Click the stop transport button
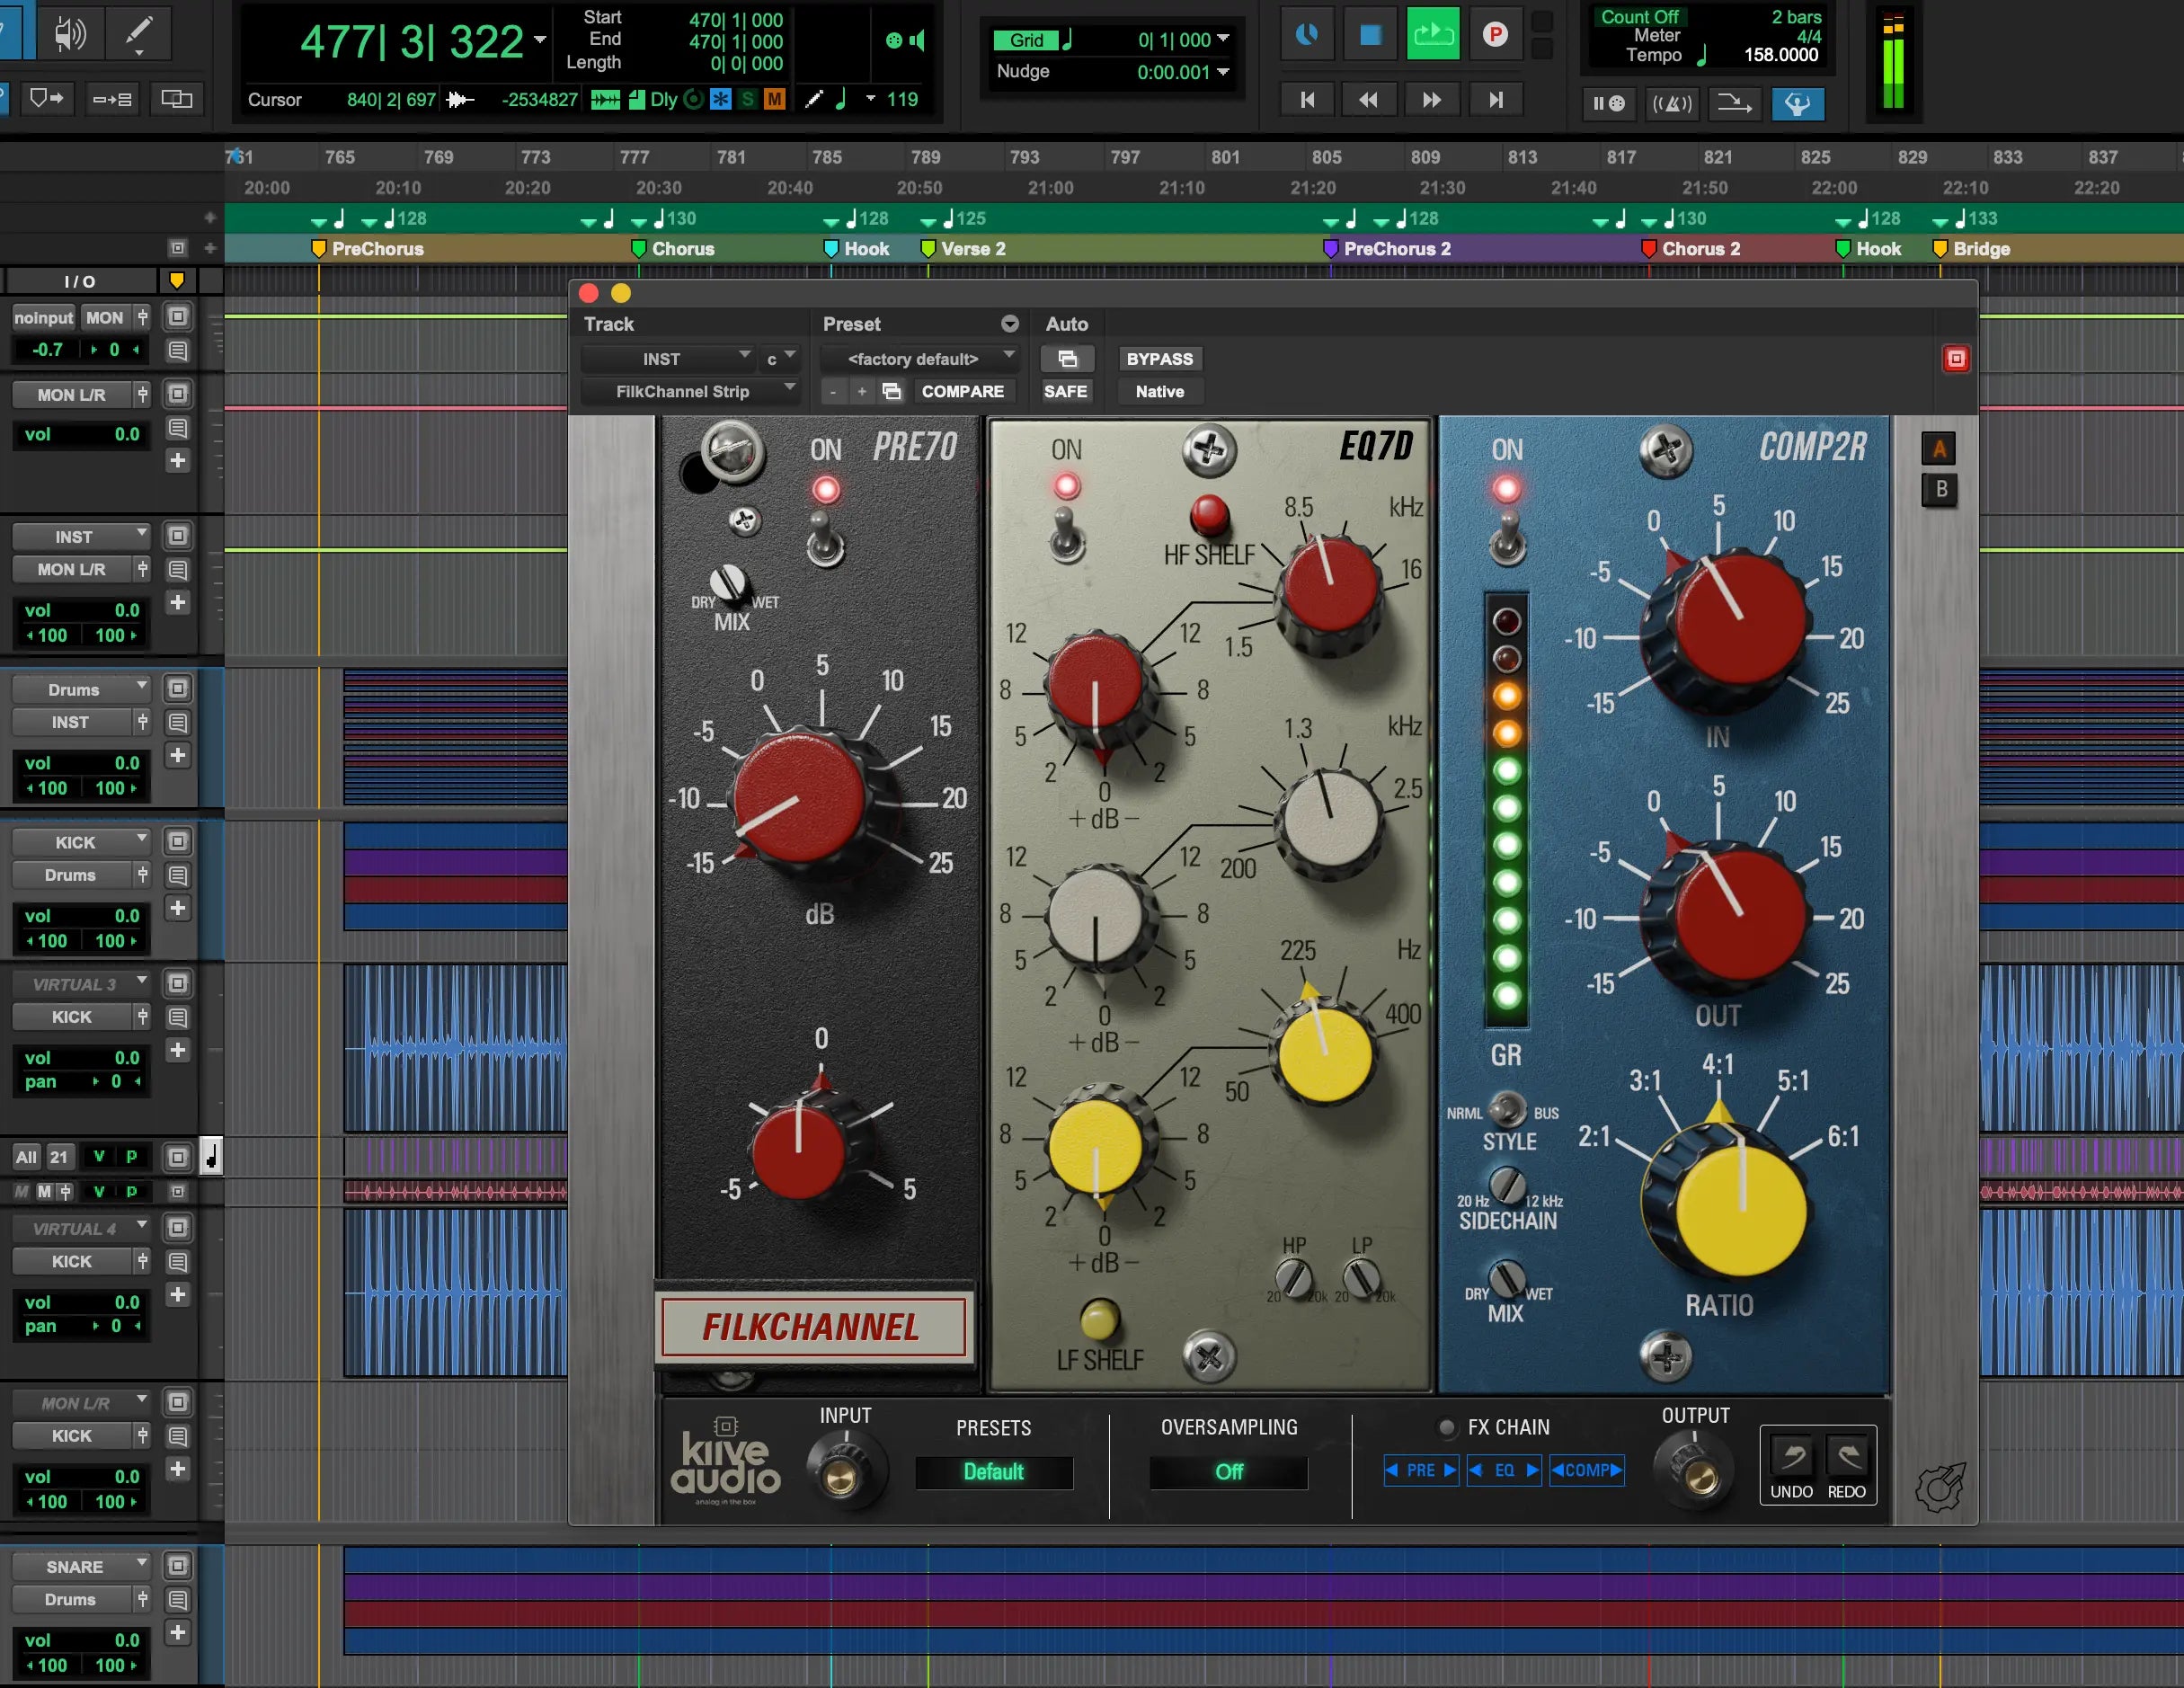Screen dimensions: 2184x1688 (1370, 35)
